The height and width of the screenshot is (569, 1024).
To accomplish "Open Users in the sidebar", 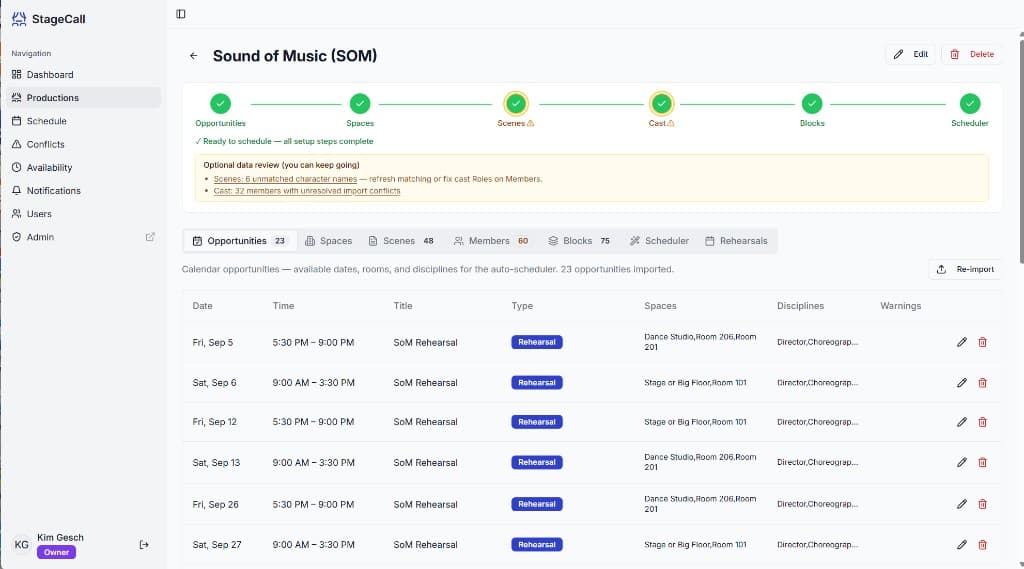I will (x=84, y=214).
